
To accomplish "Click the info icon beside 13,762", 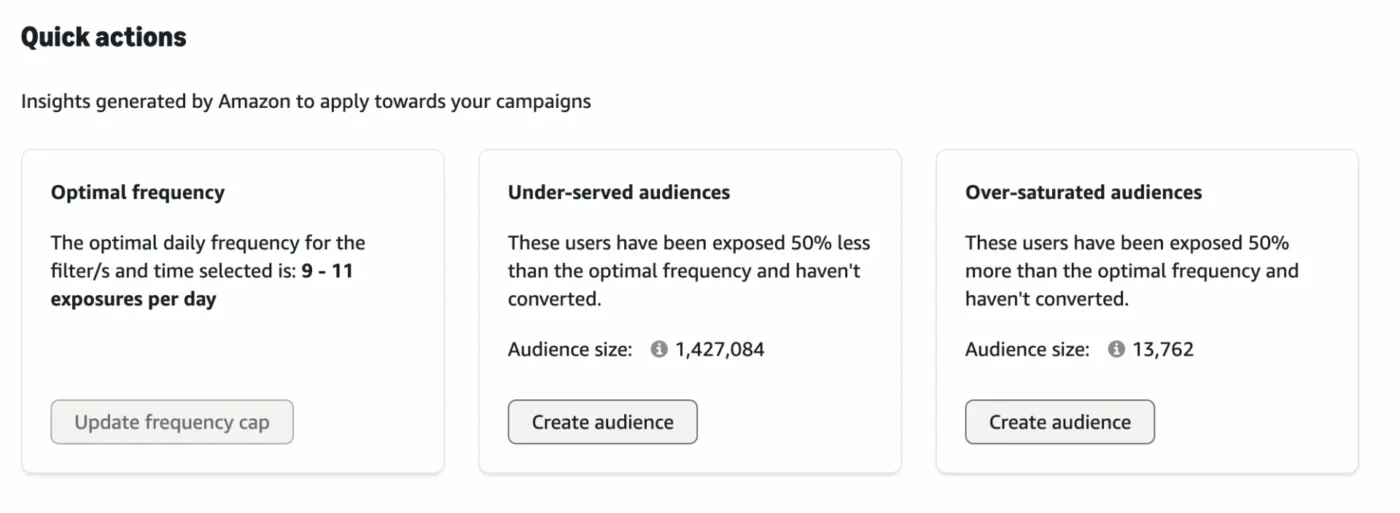I will point(1116,350).
